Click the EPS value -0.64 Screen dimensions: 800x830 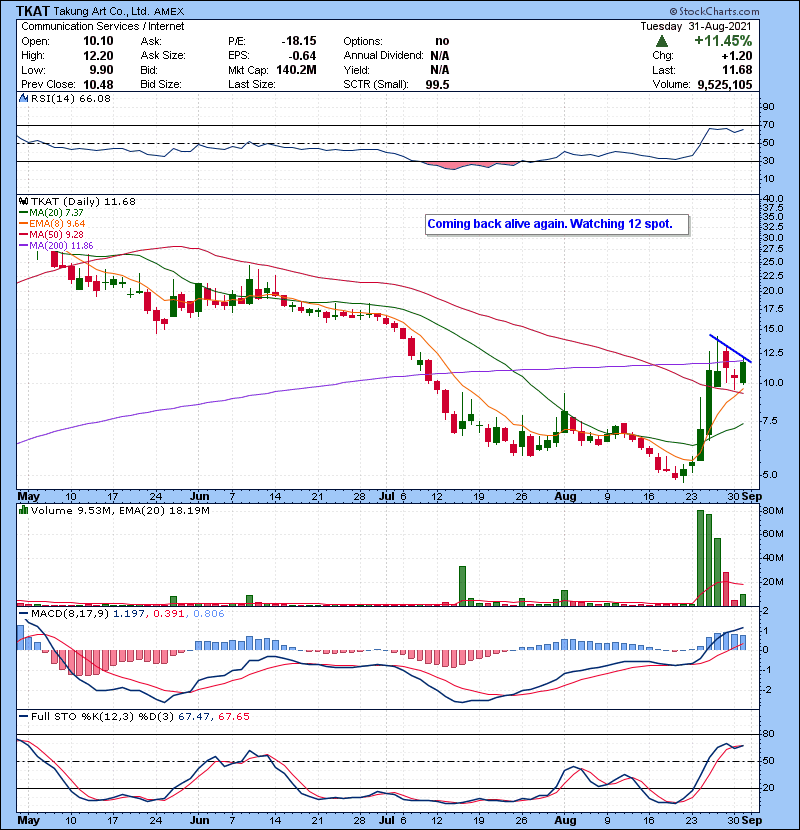[302, 56]
